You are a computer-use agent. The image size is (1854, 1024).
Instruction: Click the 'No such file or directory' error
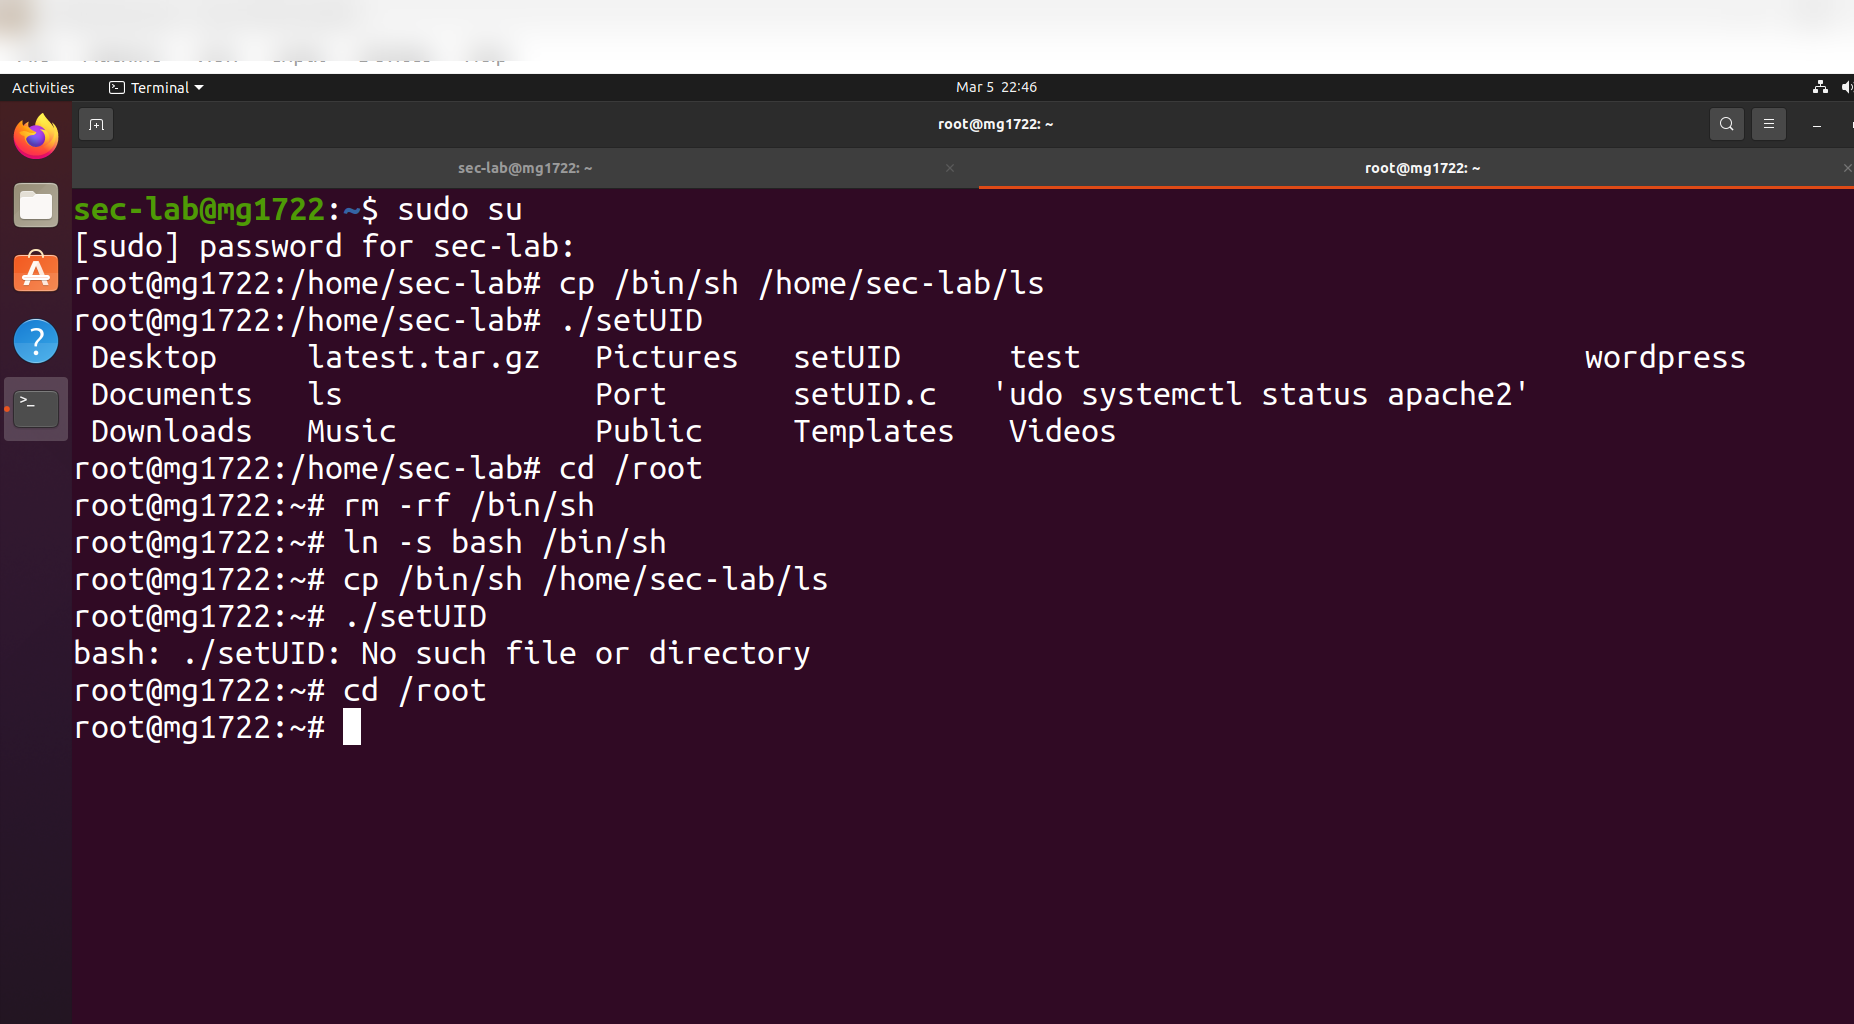pos(585,654)
